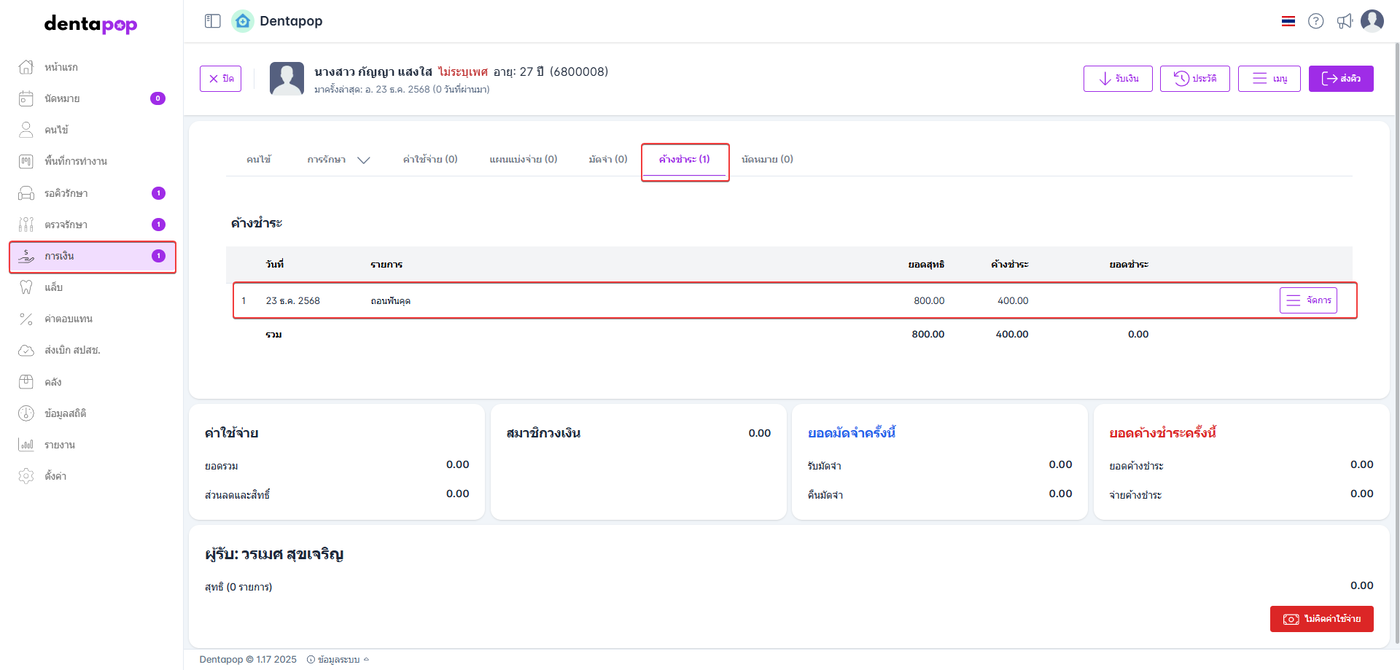Click the สมาชิกวงเงิน card title
Image resolution: width=1400 pixels, height=670 pixels.
(x=544, y=433)
